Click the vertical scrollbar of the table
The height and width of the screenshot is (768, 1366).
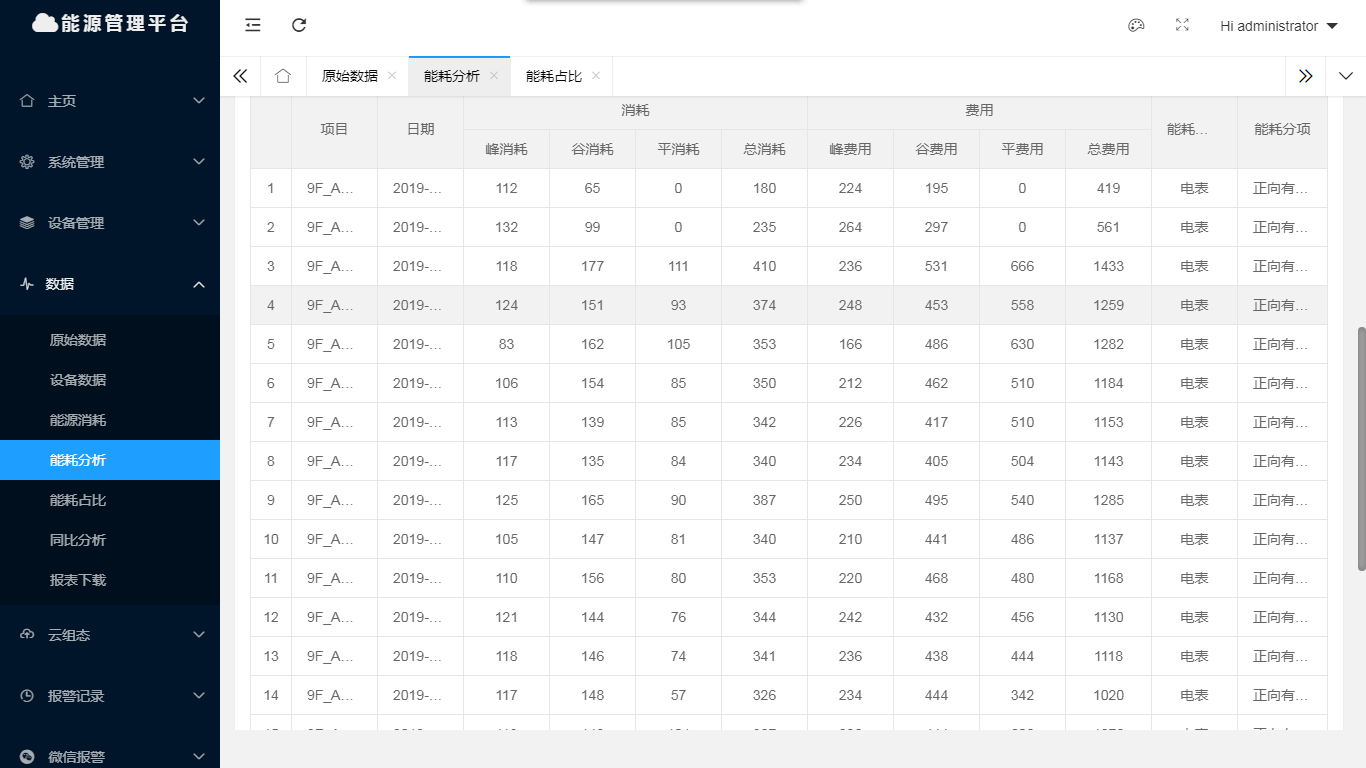(x=1360, y=448)
